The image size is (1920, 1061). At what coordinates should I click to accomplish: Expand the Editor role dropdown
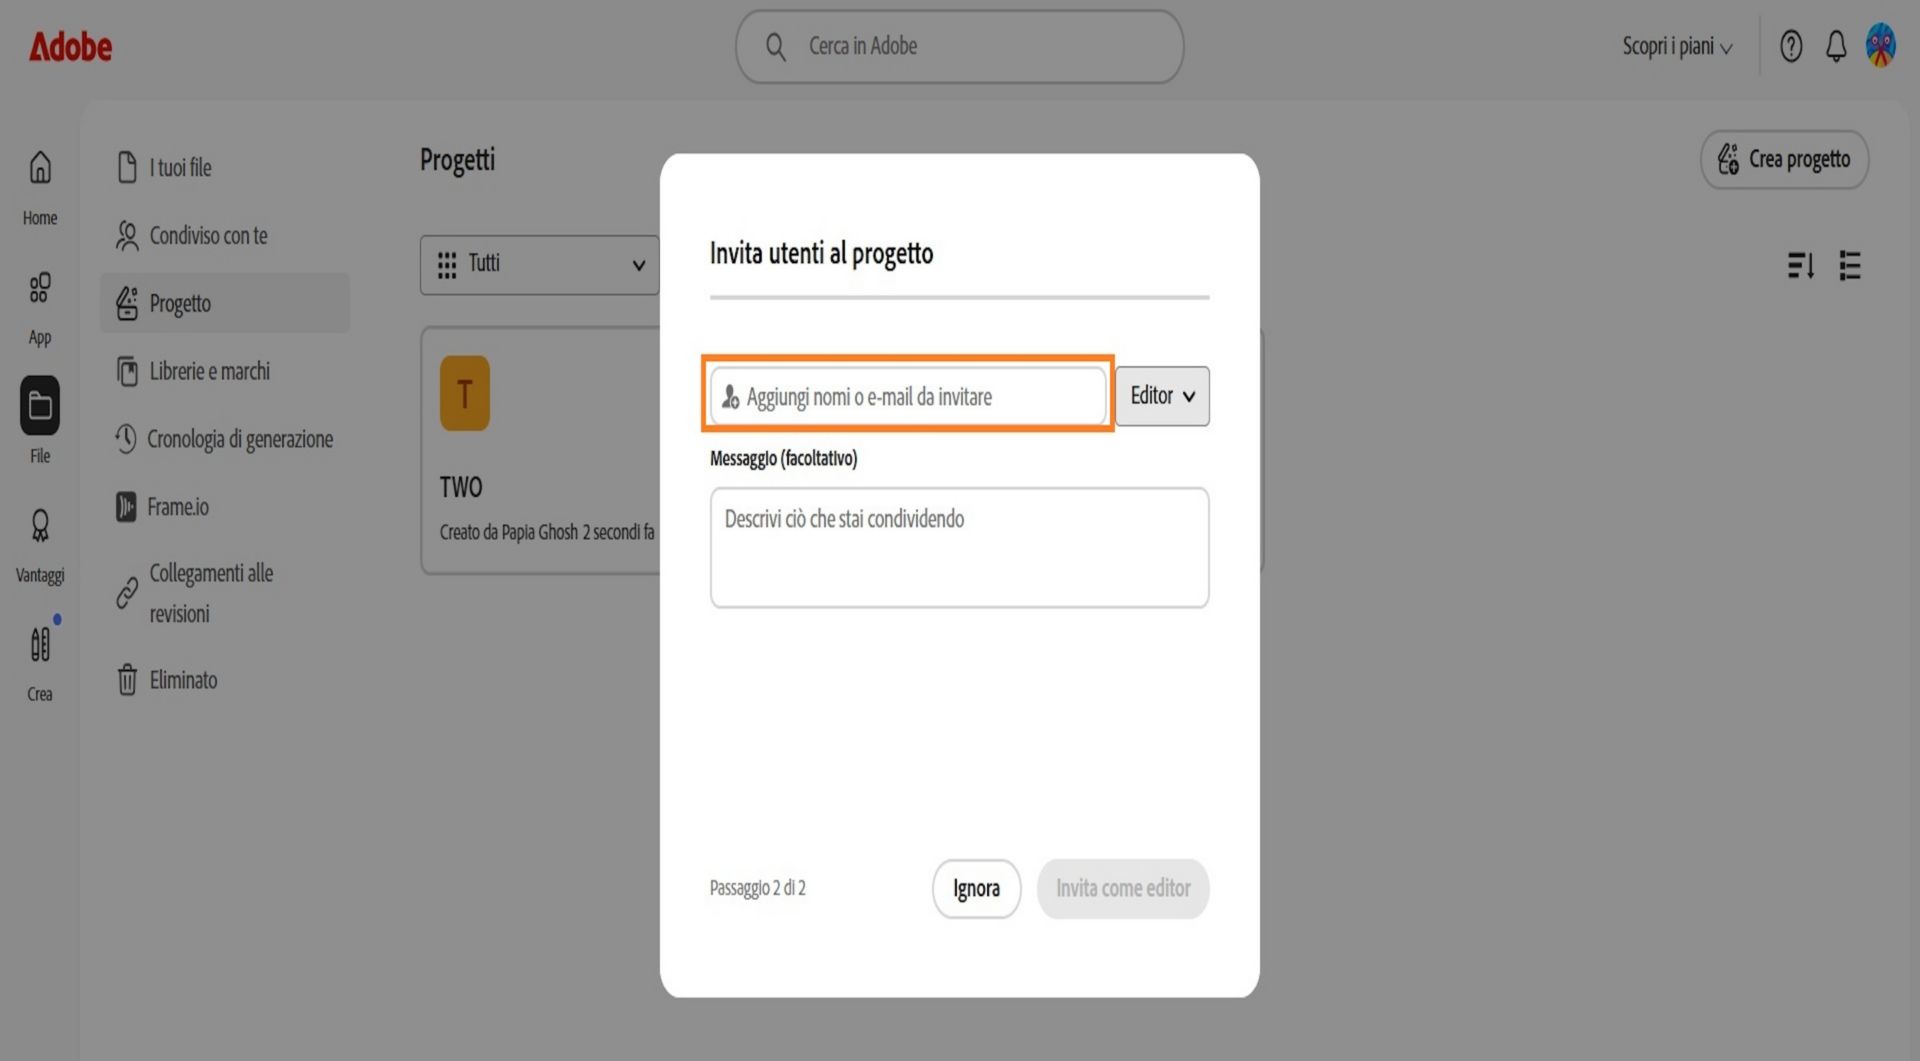[x=1162, y=396]
